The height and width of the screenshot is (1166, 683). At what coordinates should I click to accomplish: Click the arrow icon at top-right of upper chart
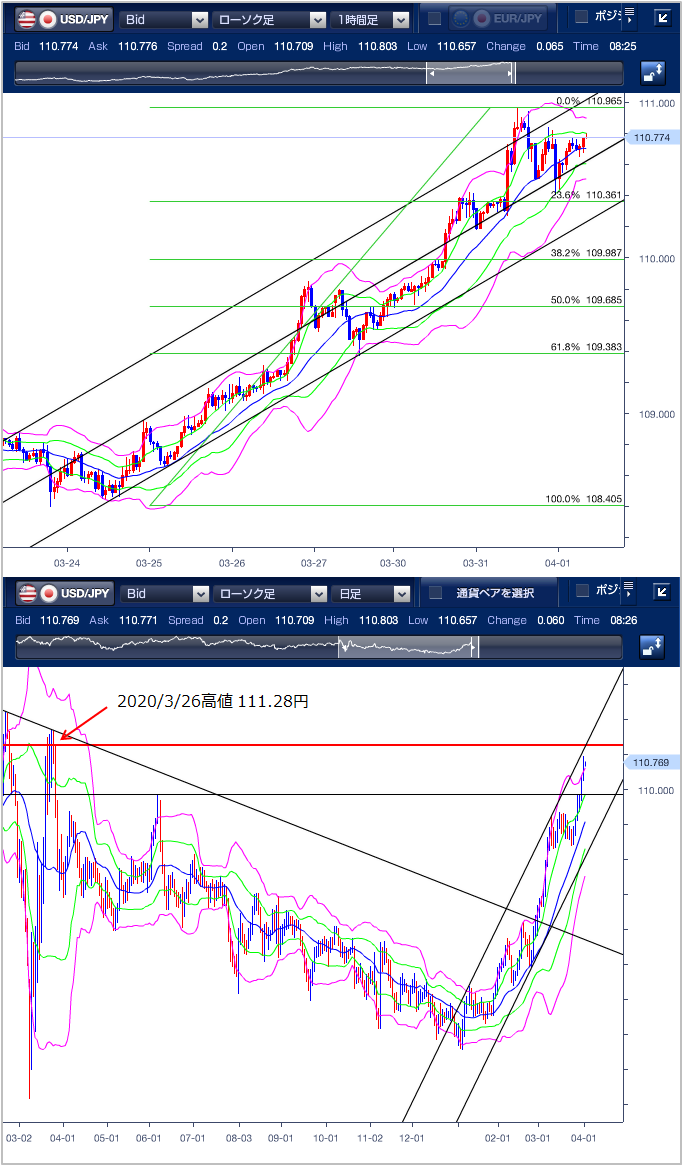click(662, 18)
